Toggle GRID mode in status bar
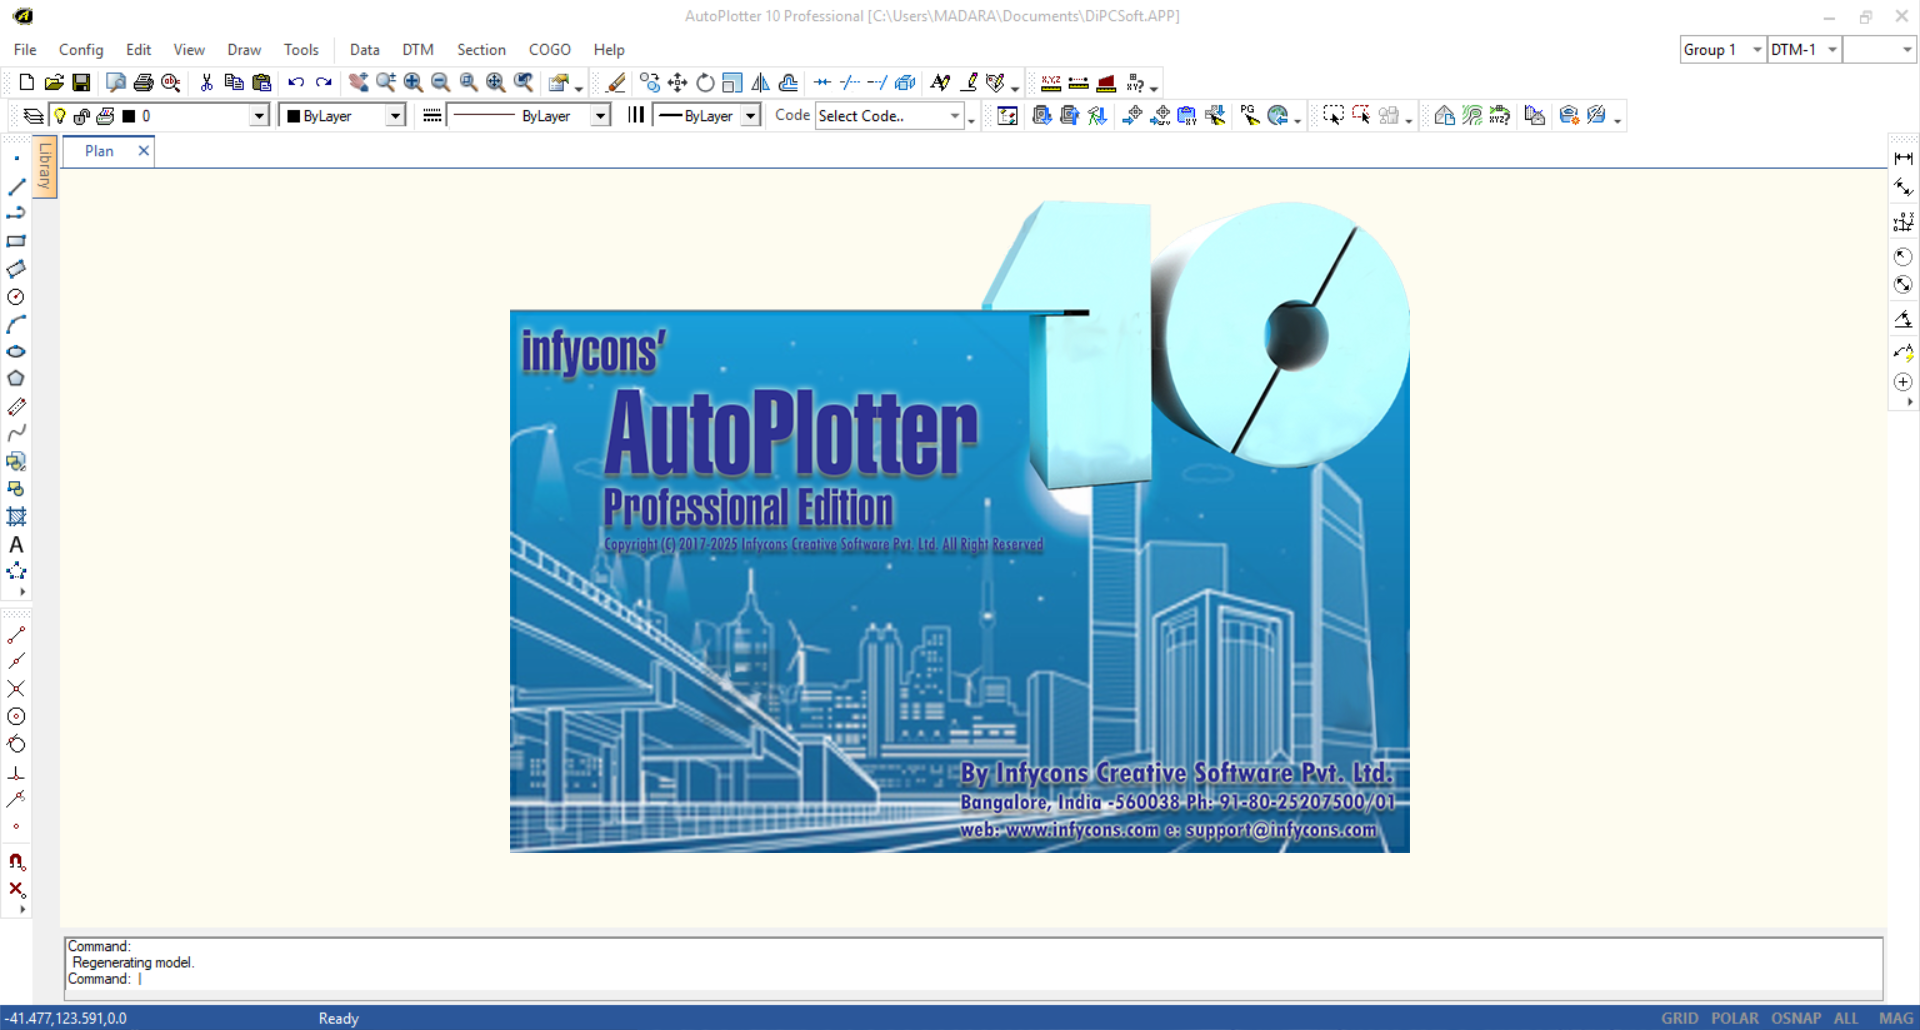This screenshot has height=1030, width=1920. [1680, 1018]
